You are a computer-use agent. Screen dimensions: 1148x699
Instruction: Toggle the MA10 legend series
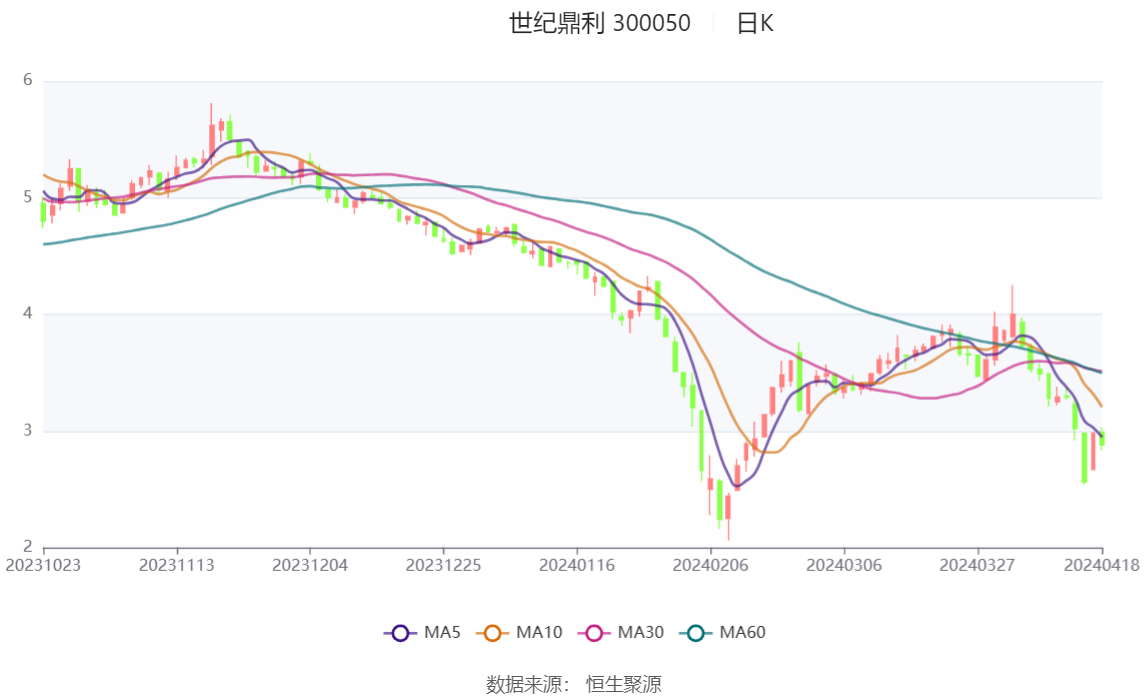click(x=519, y=632)
